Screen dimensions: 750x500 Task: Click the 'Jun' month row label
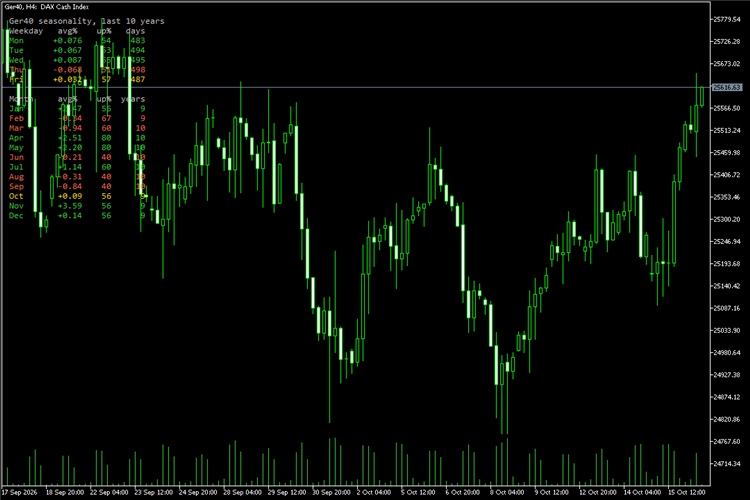[16, 157]
